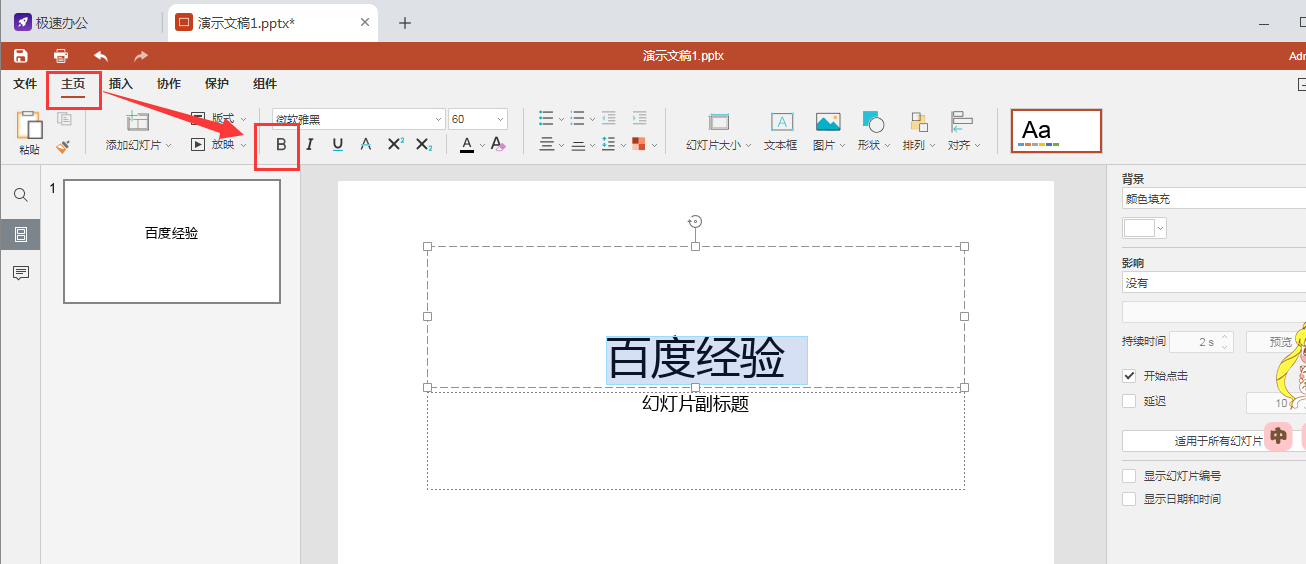Switch to the 保护 tab
Screen dimensions: 1306x564
pyautogui.click(x=217, y=84)
